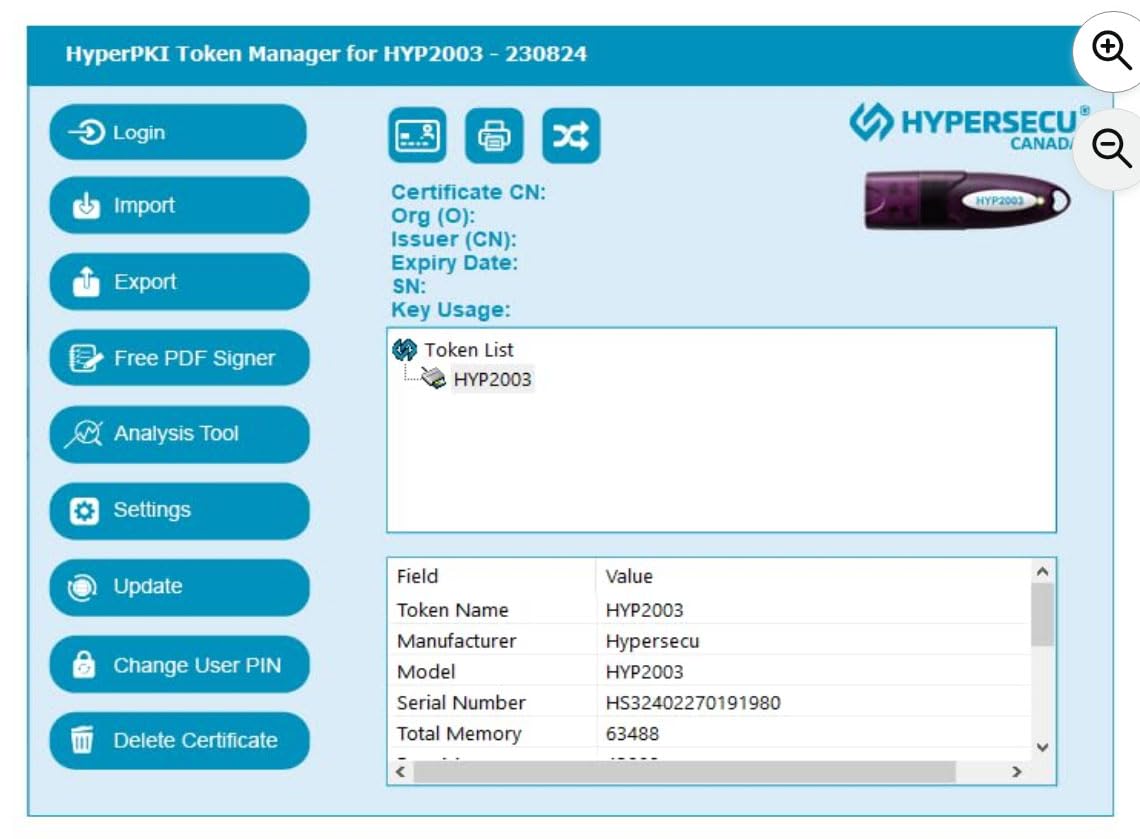Click the zoom in magnifier icon

coord(1110,50)
